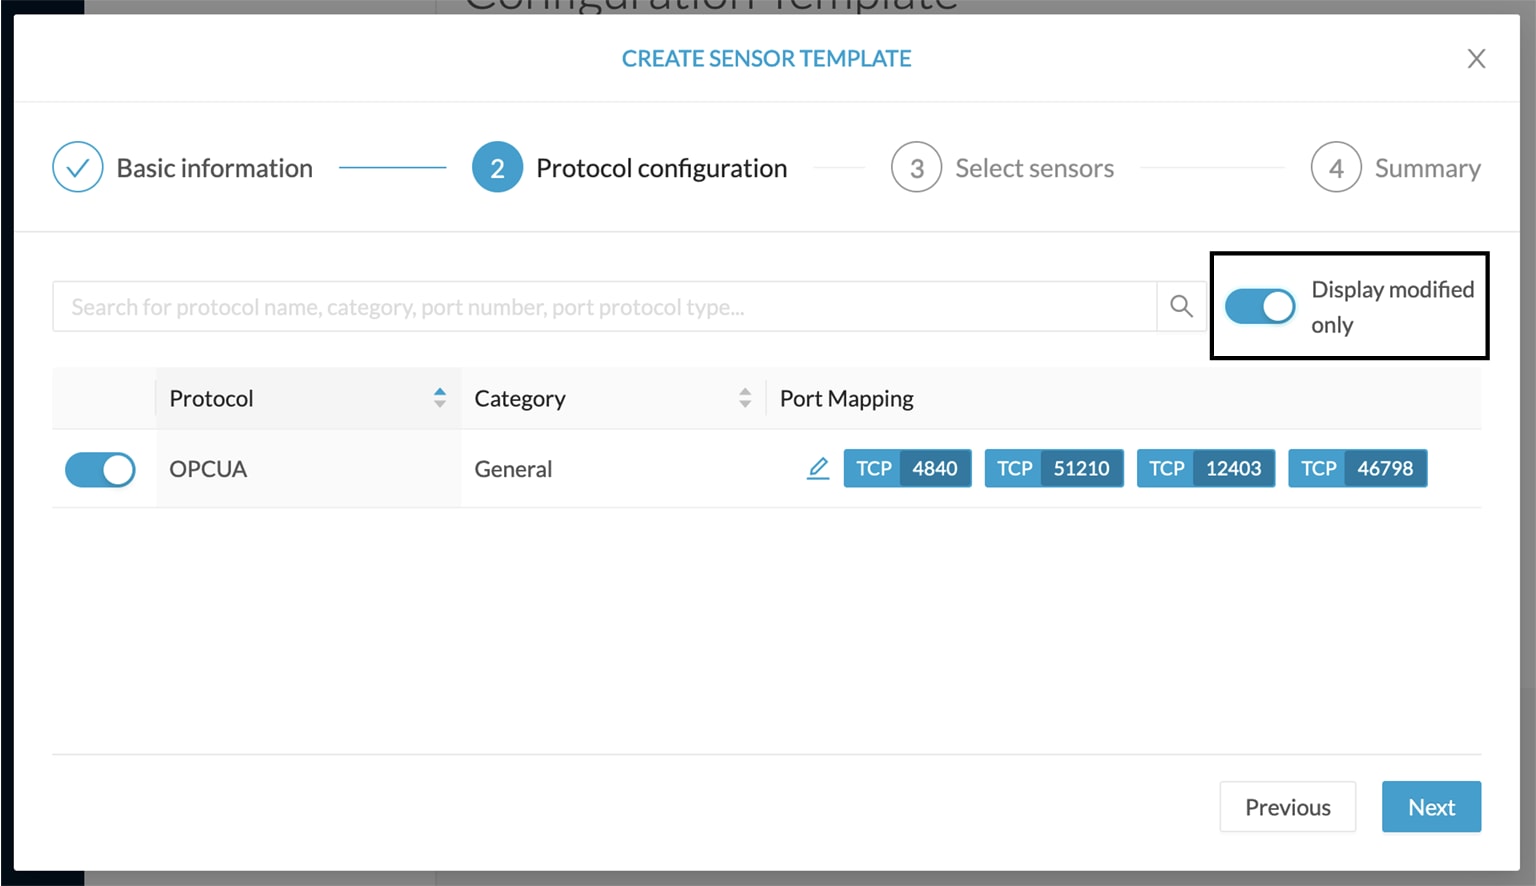This screenshot has height=886, width=1536.
Task: Click the TCP 51210 port tag
Action: click(1054, 468)
